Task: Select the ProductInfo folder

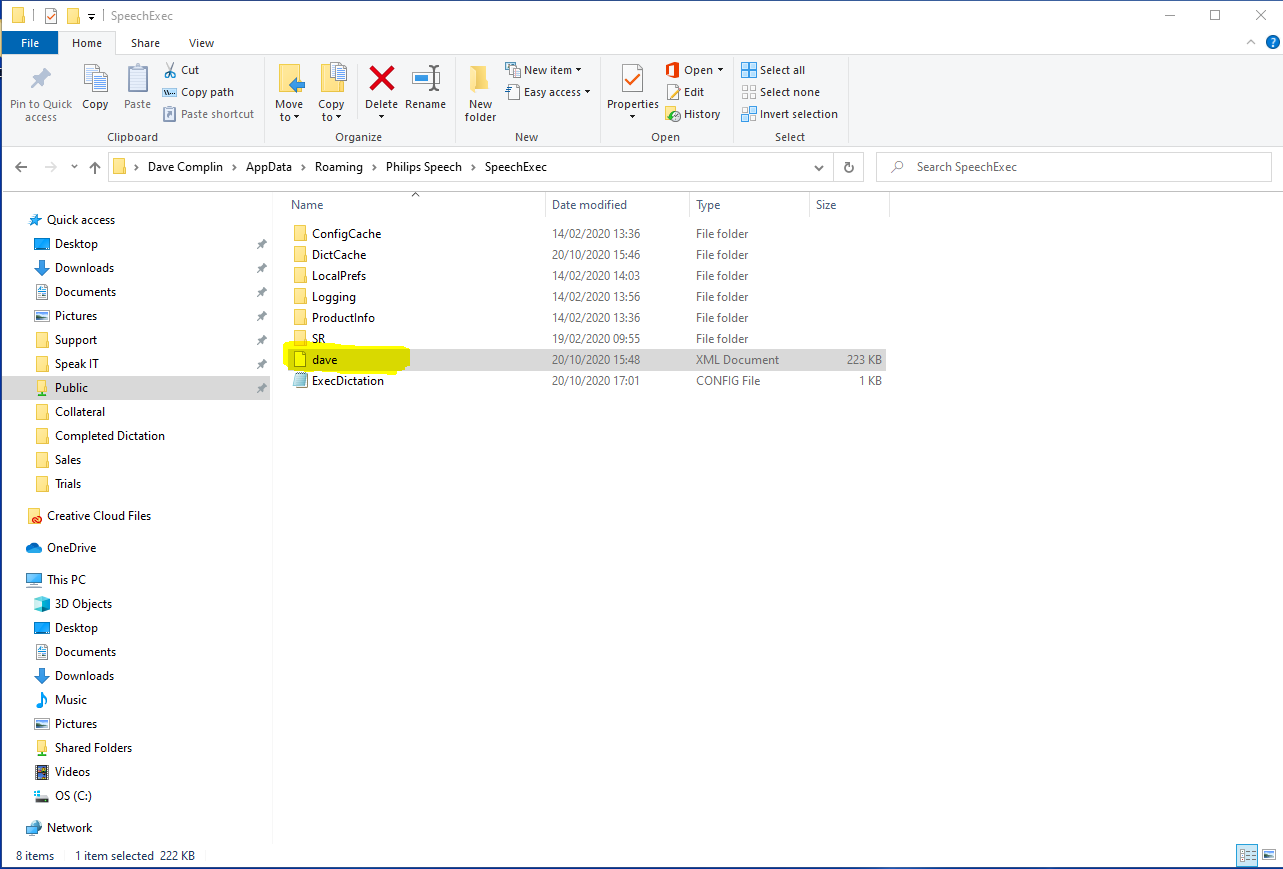Action: point(343,318)
